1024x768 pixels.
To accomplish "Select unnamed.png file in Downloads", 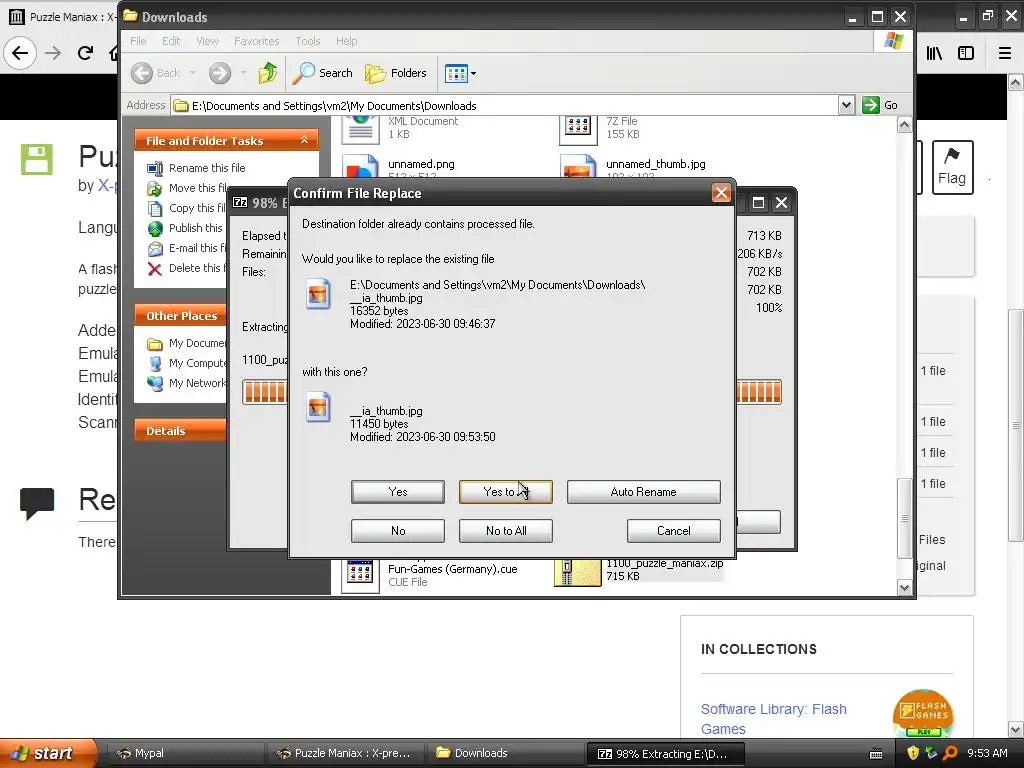I will 421,165.
